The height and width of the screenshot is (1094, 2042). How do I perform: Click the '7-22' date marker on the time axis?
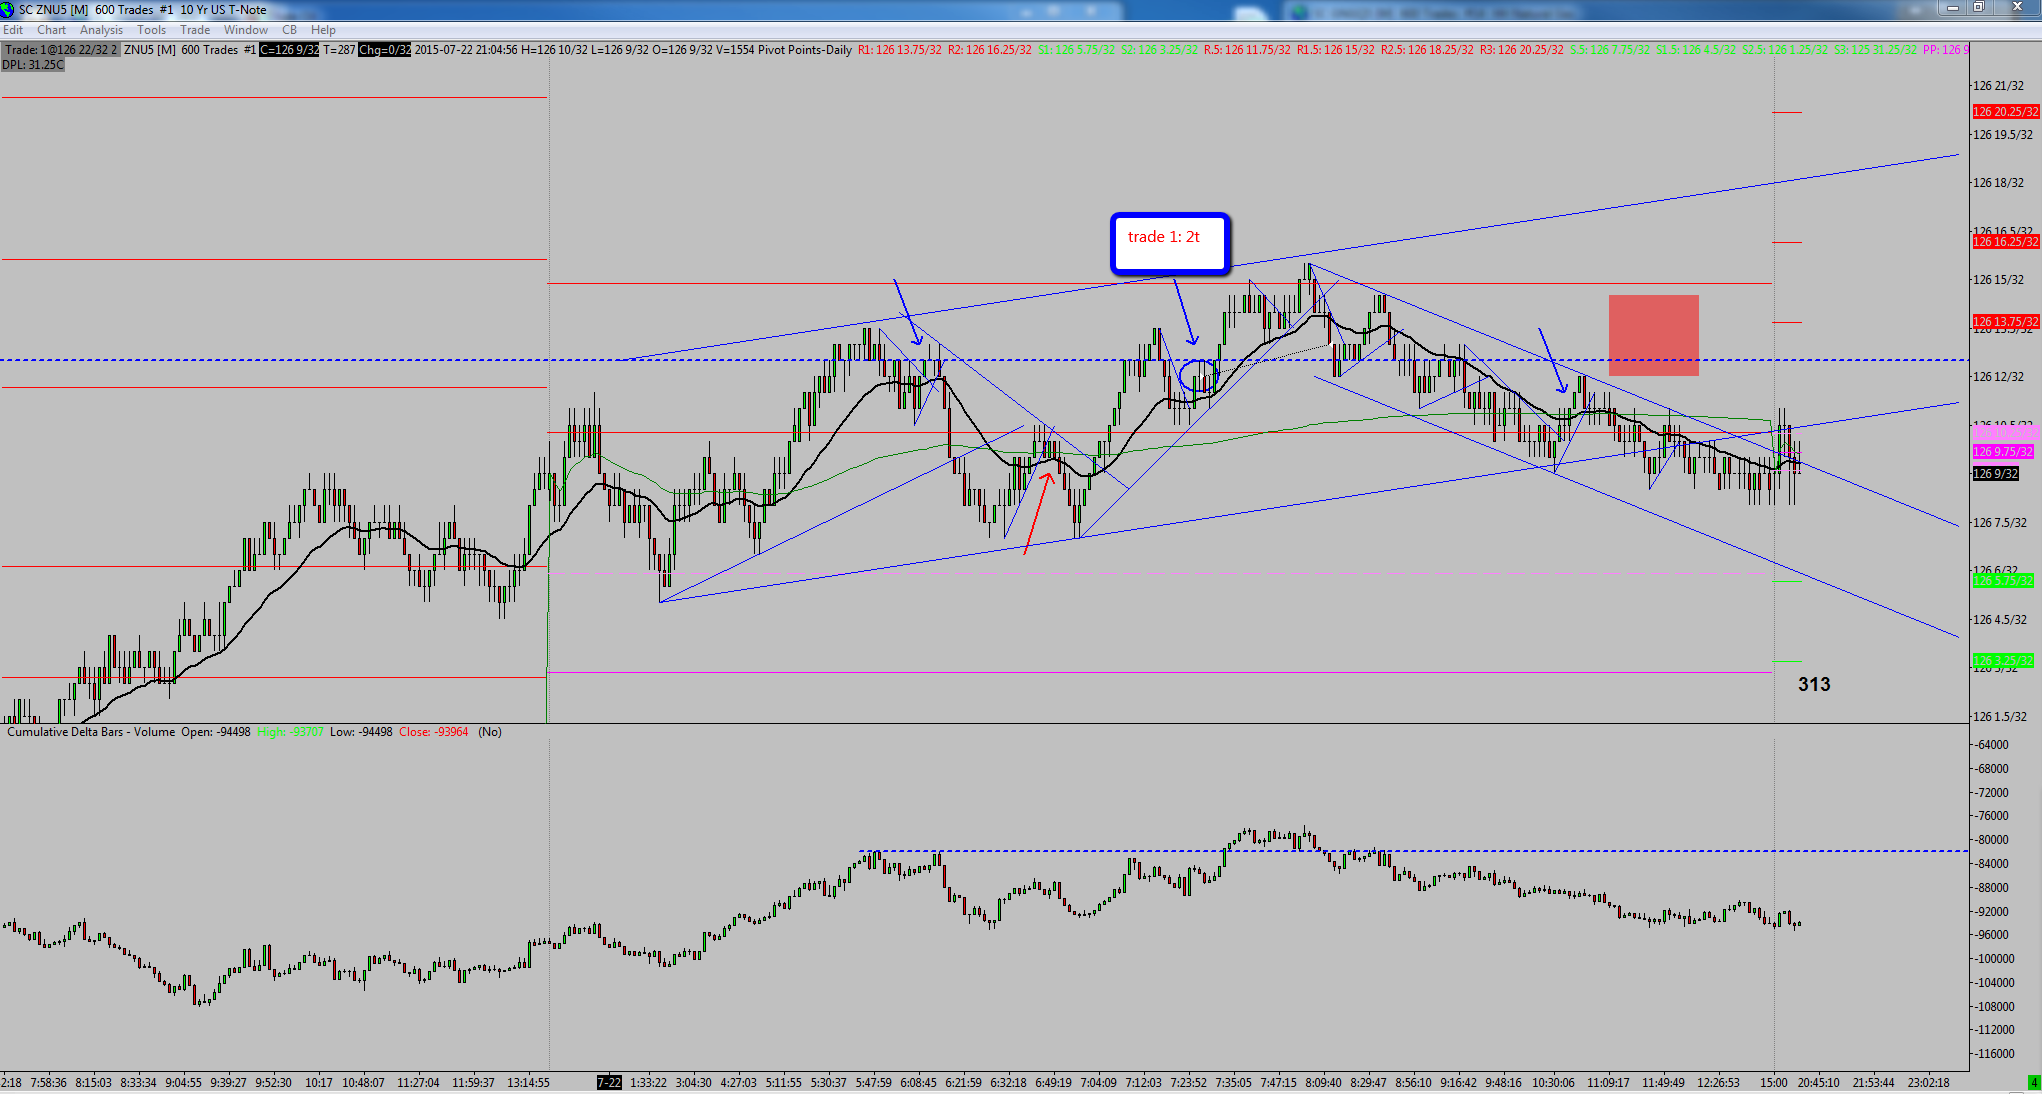coord(609,1083)
